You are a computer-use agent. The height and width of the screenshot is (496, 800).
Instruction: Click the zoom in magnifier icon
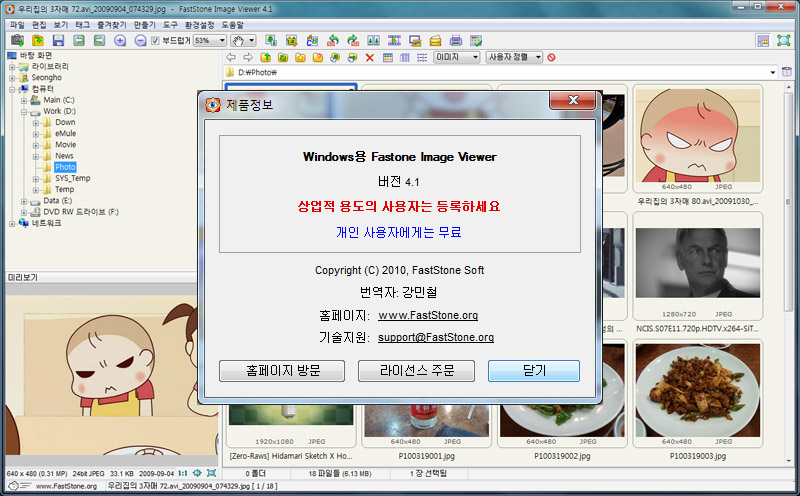120,40
